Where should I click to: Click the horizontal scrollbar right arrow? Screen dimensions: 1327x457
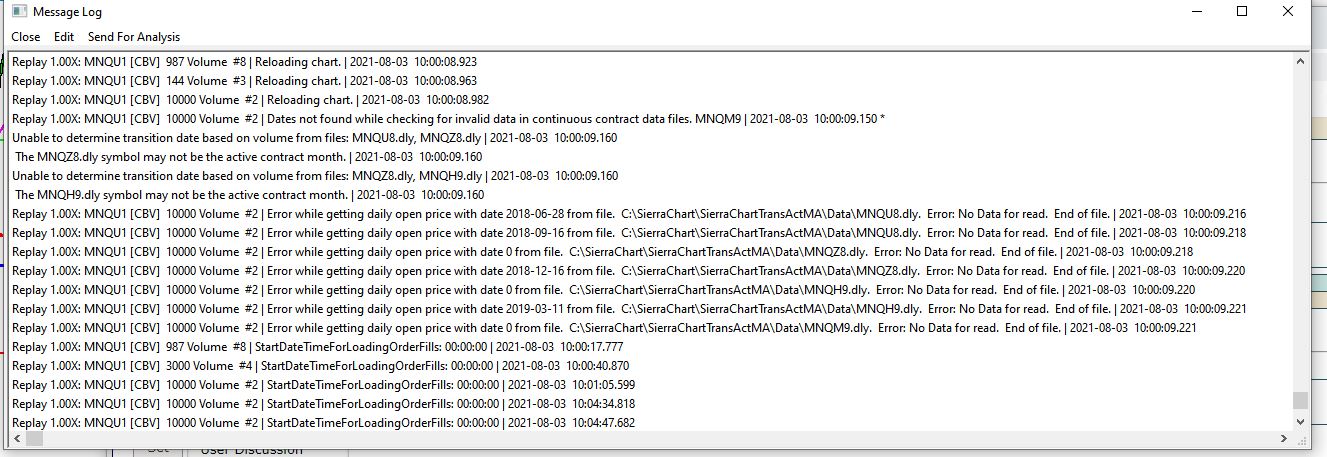[1284, 439]
